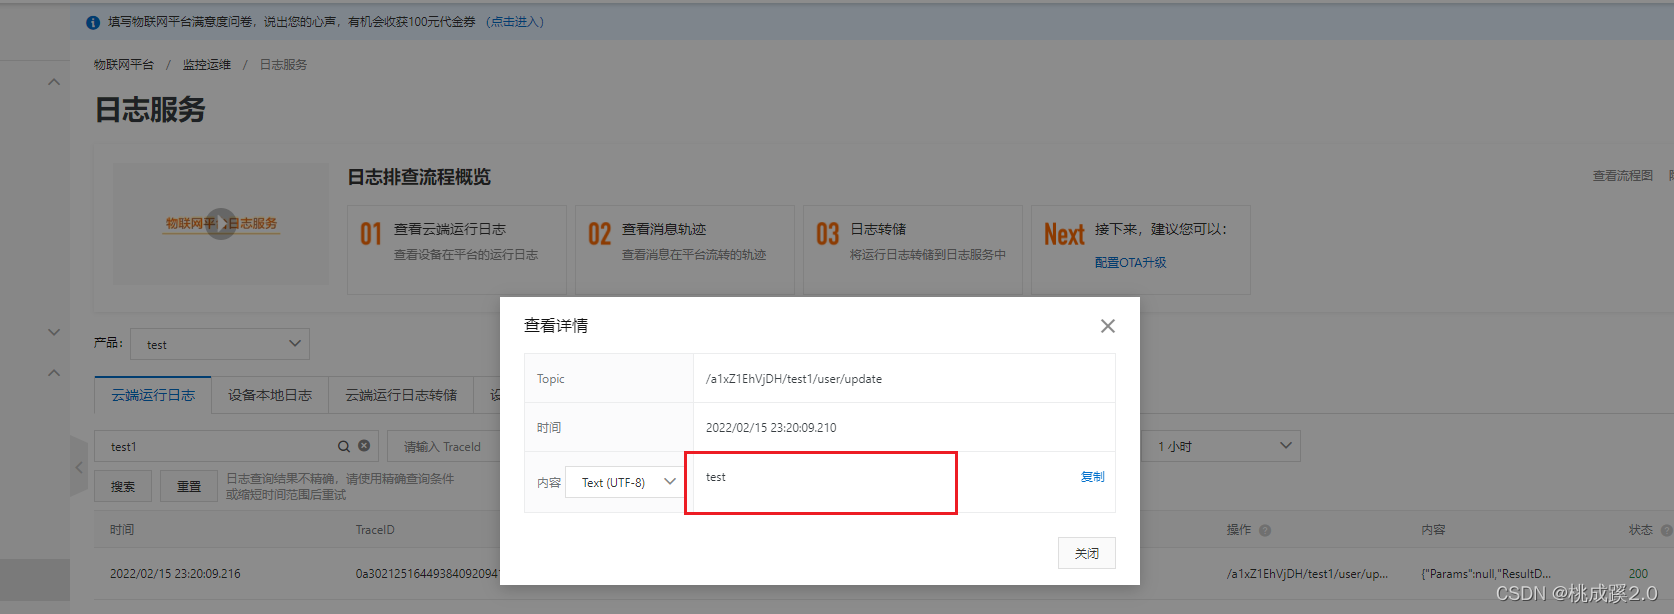Open the 查看流程图 link
The image size is (1674, 614).
[x=1622, y=176]
